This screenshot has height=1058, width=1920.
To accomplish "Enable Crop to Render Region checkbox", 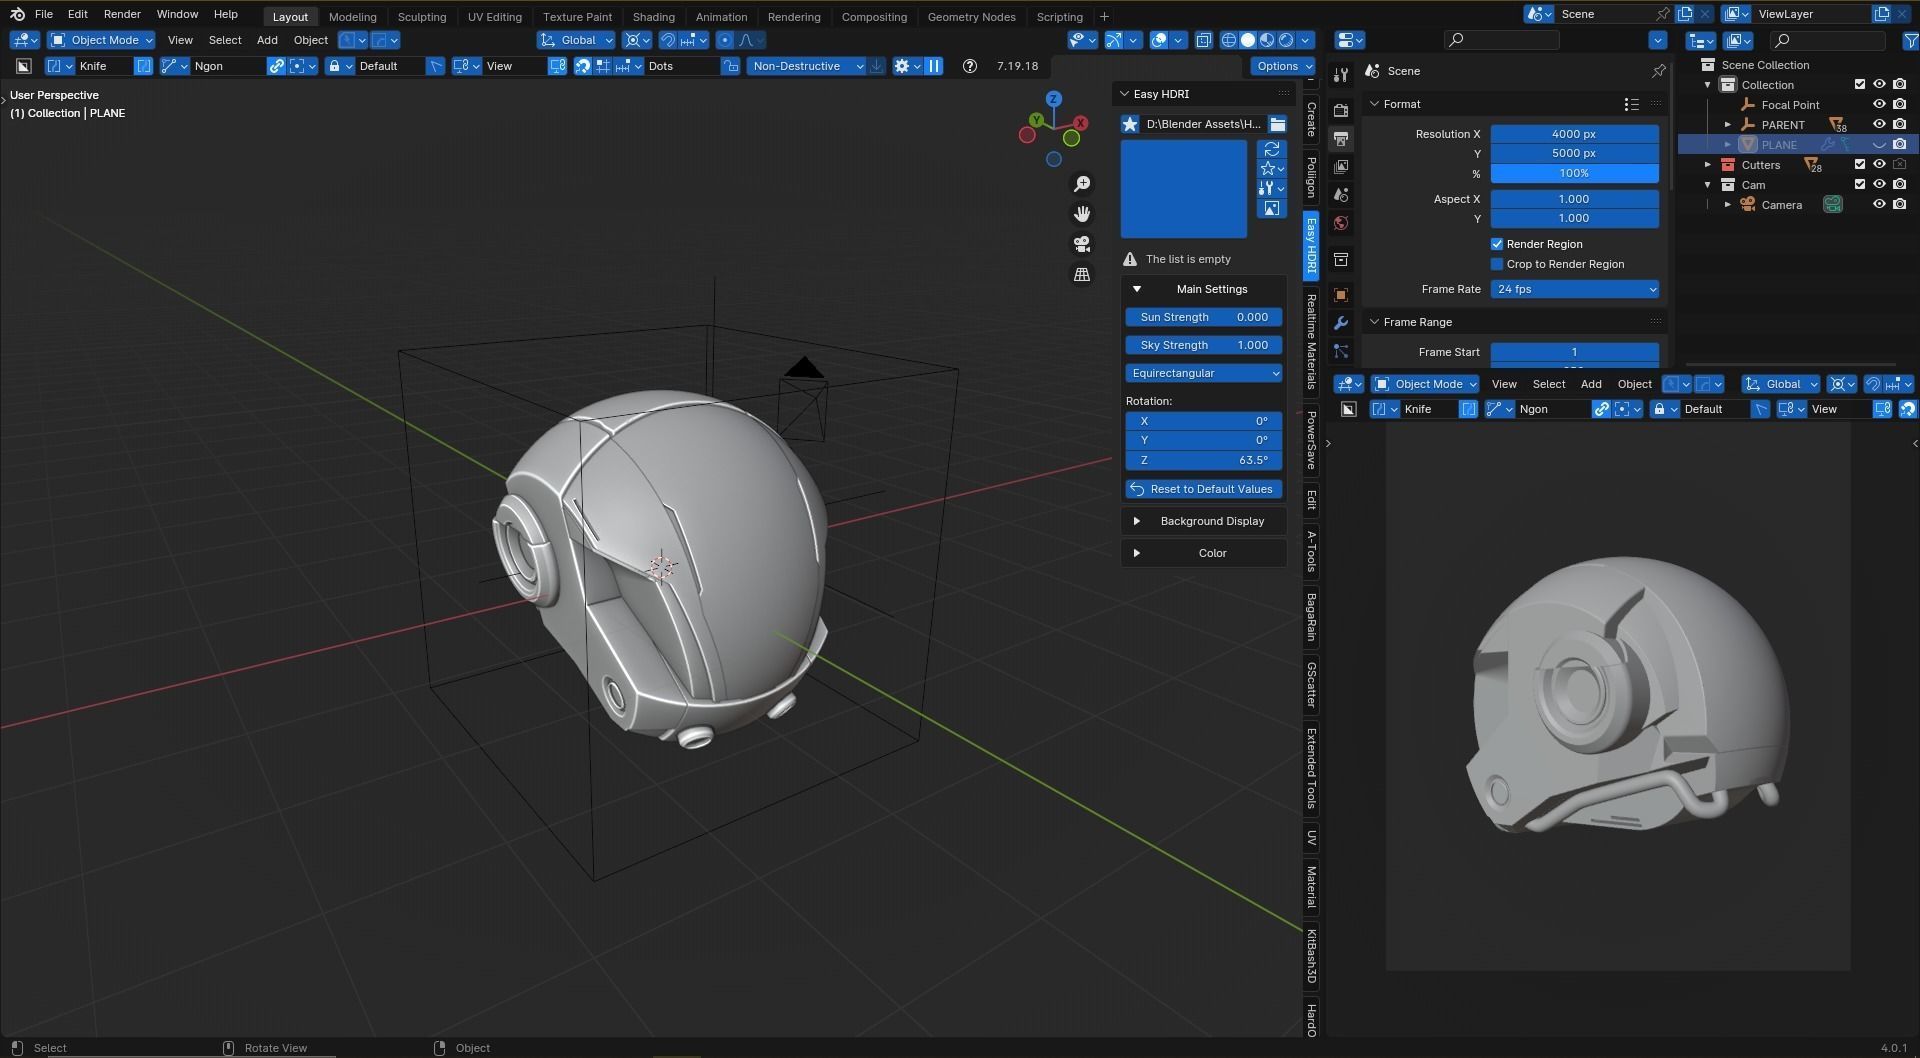I will pos(1497,264).
